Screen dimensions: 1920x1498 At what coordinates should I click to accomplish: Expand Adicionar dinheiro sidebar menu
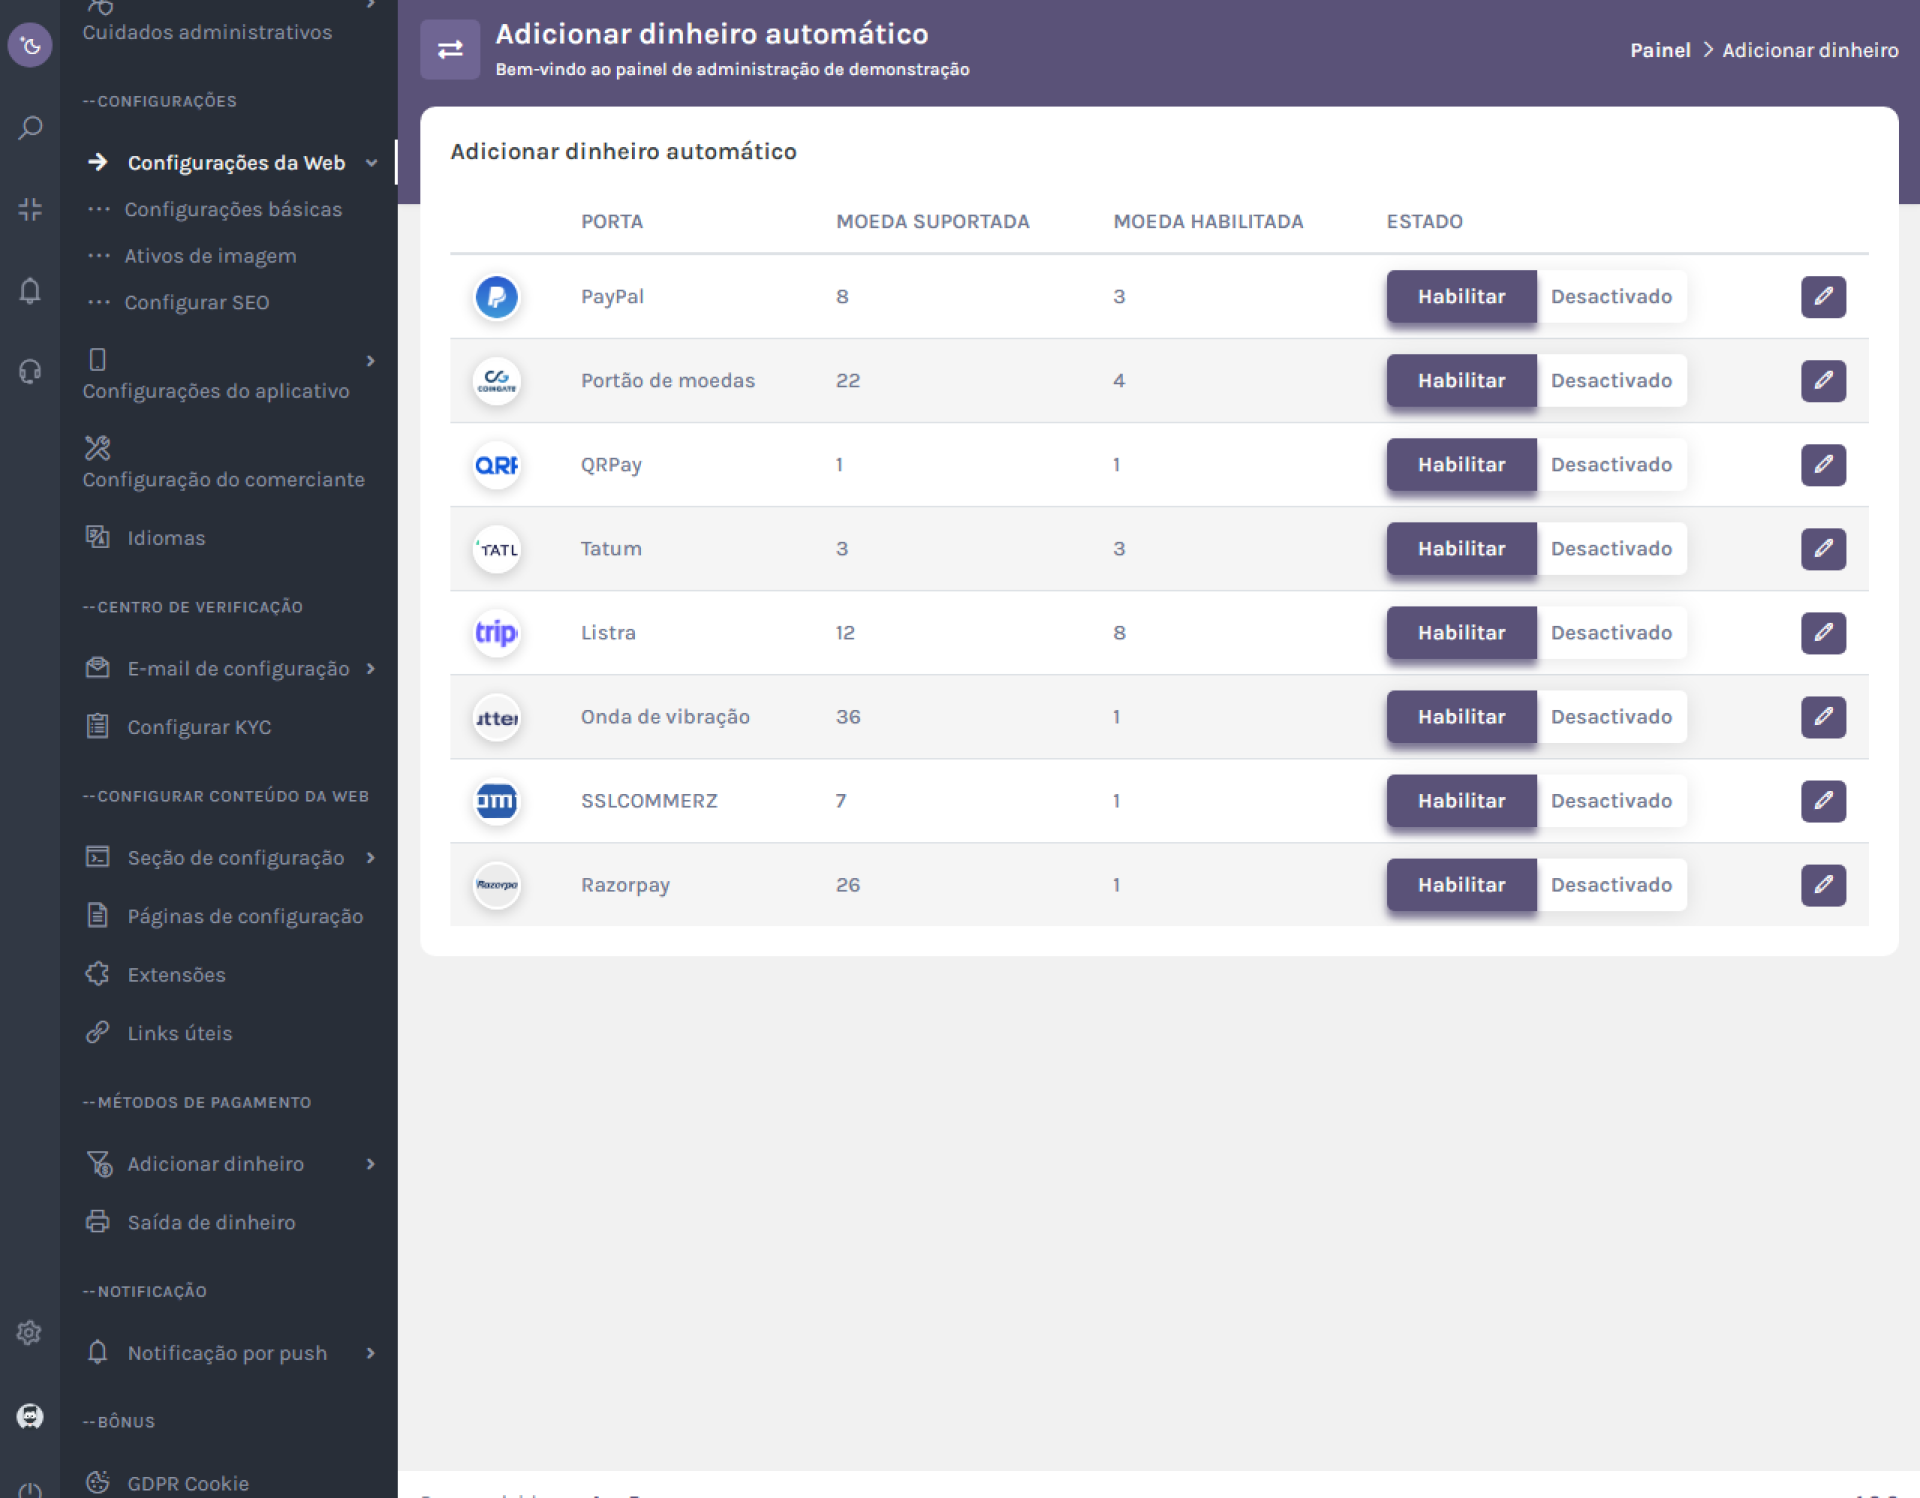point(371,1164)
